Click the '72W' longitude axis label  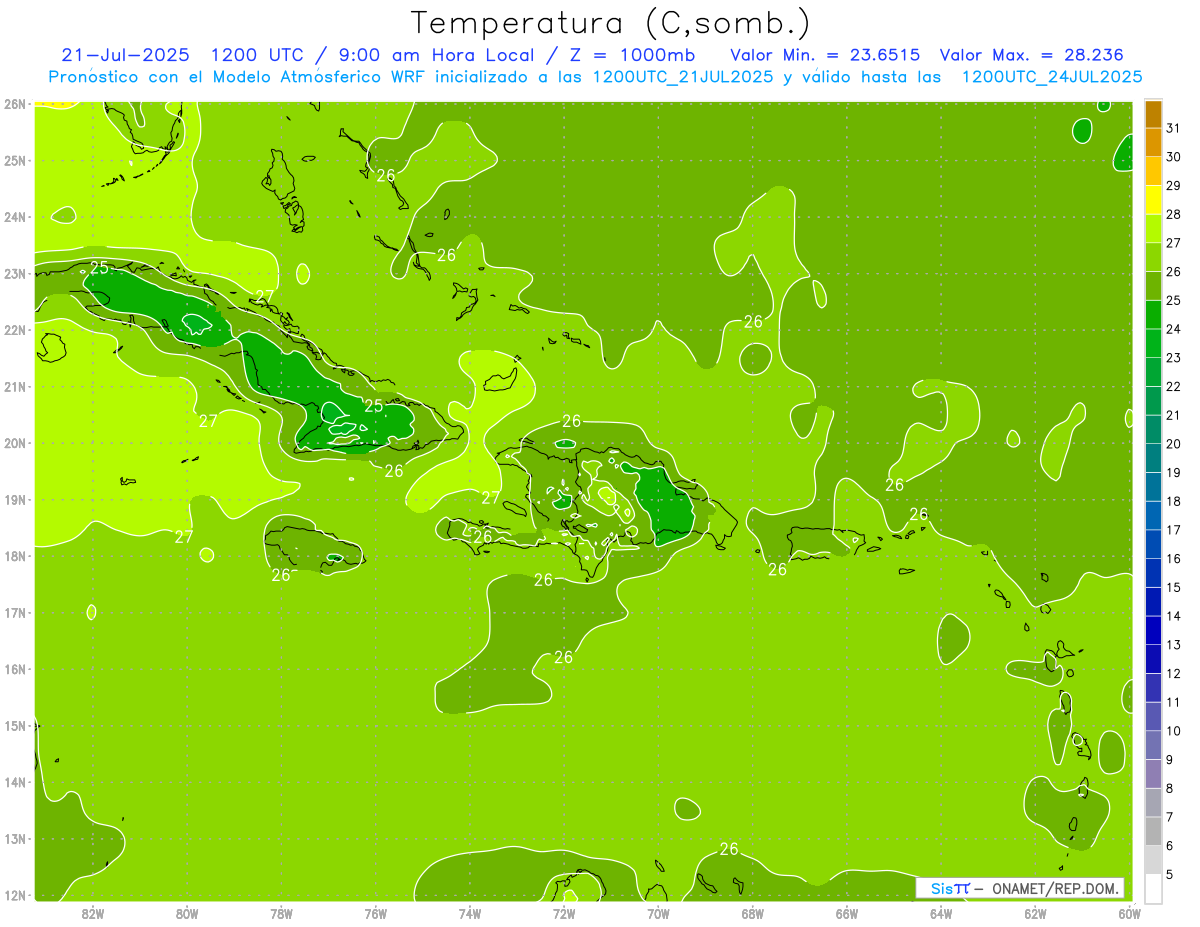(x=564, y=913)
